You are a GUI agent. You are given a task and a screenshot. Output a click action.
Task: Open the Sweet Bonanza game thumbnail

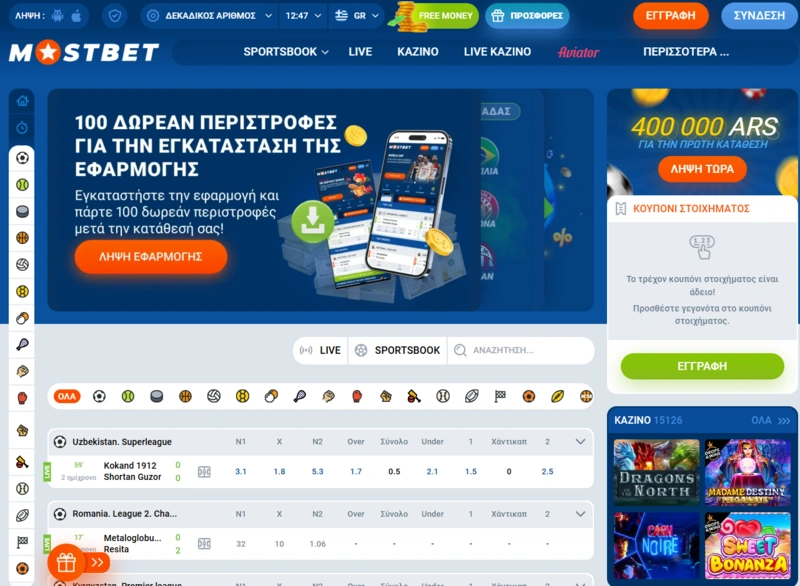click(747, 546)
